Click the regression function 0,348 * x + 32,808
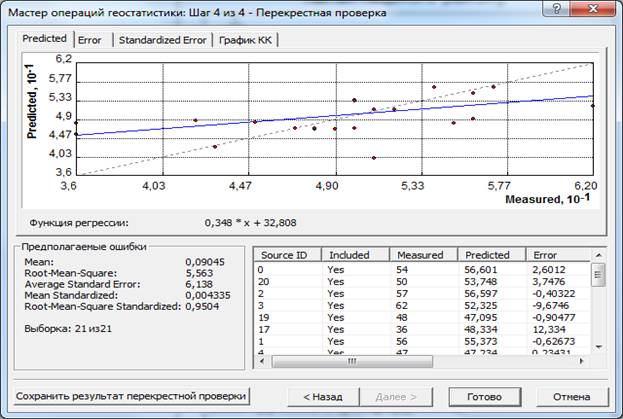Image resolution: width=623 pixels, height=419 pixels. (x=250, y=222)
